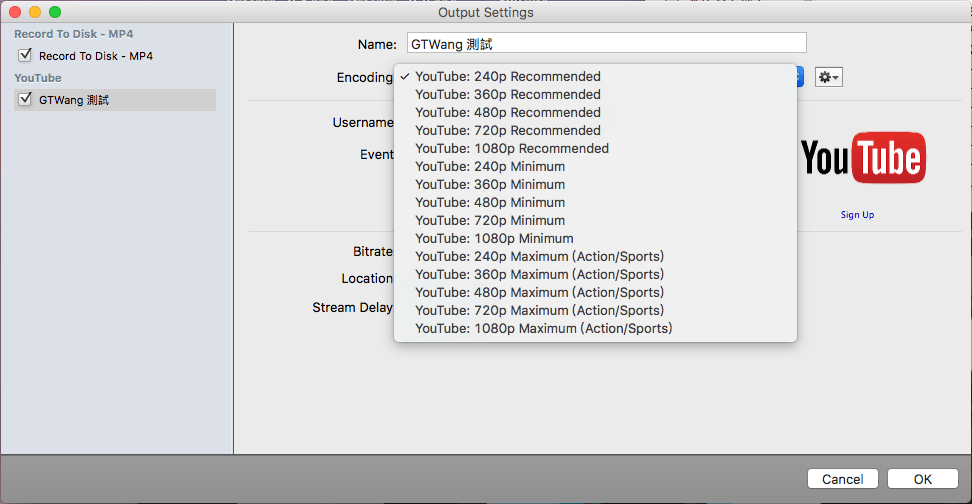Choose YouTube: 360p Recommended
The width and height of the screenshot is (972, 504).
(x=508, y=95)
